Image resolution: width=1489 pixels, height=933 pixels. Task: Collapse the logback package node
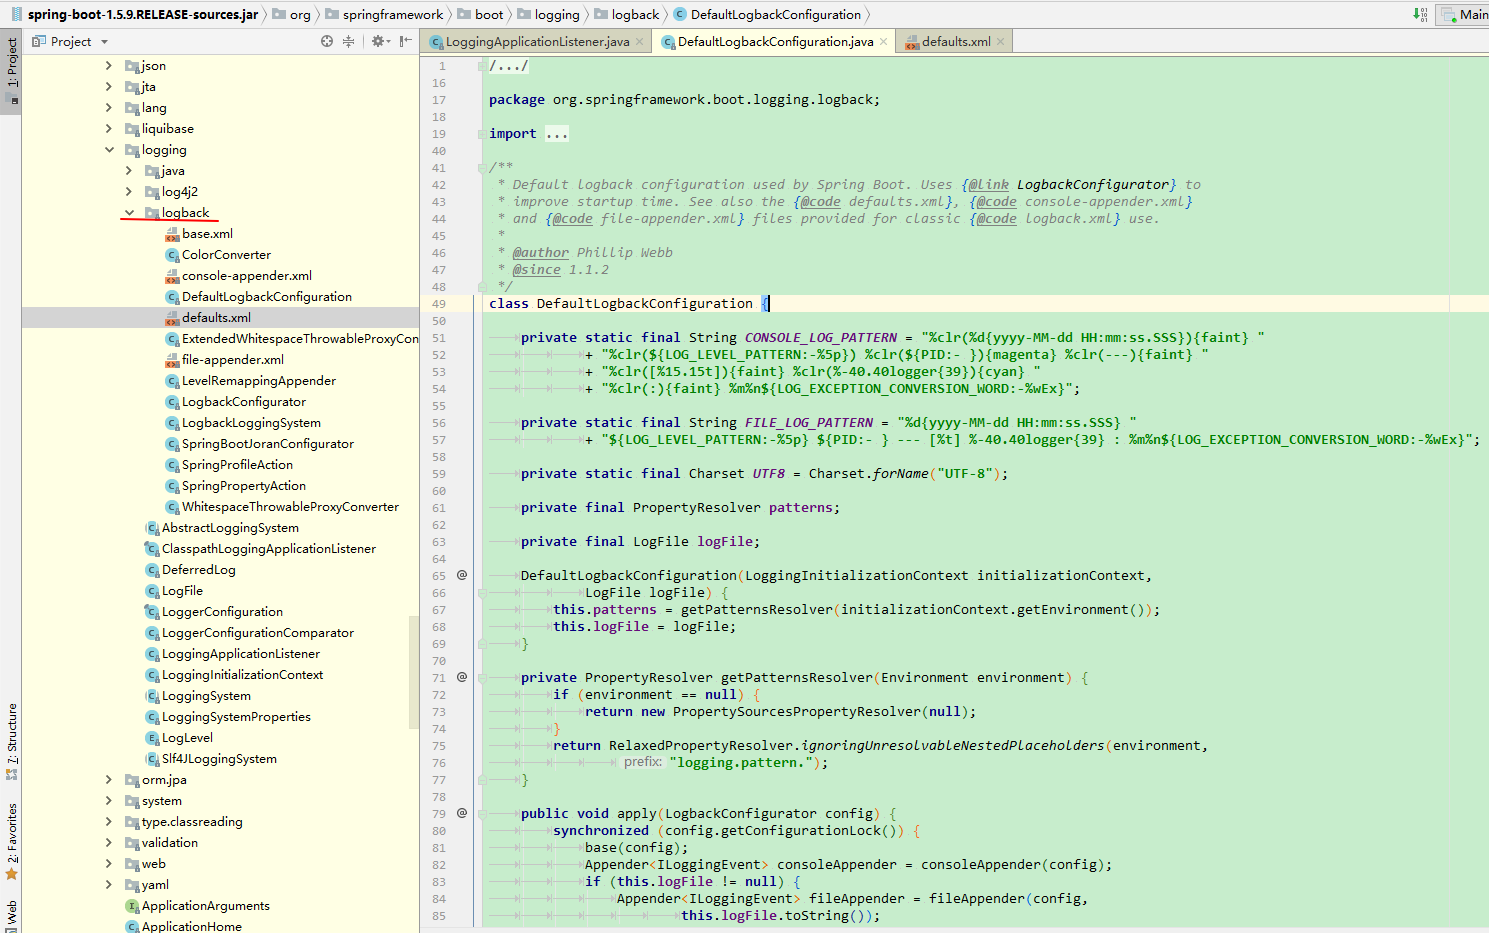point(129,212)
